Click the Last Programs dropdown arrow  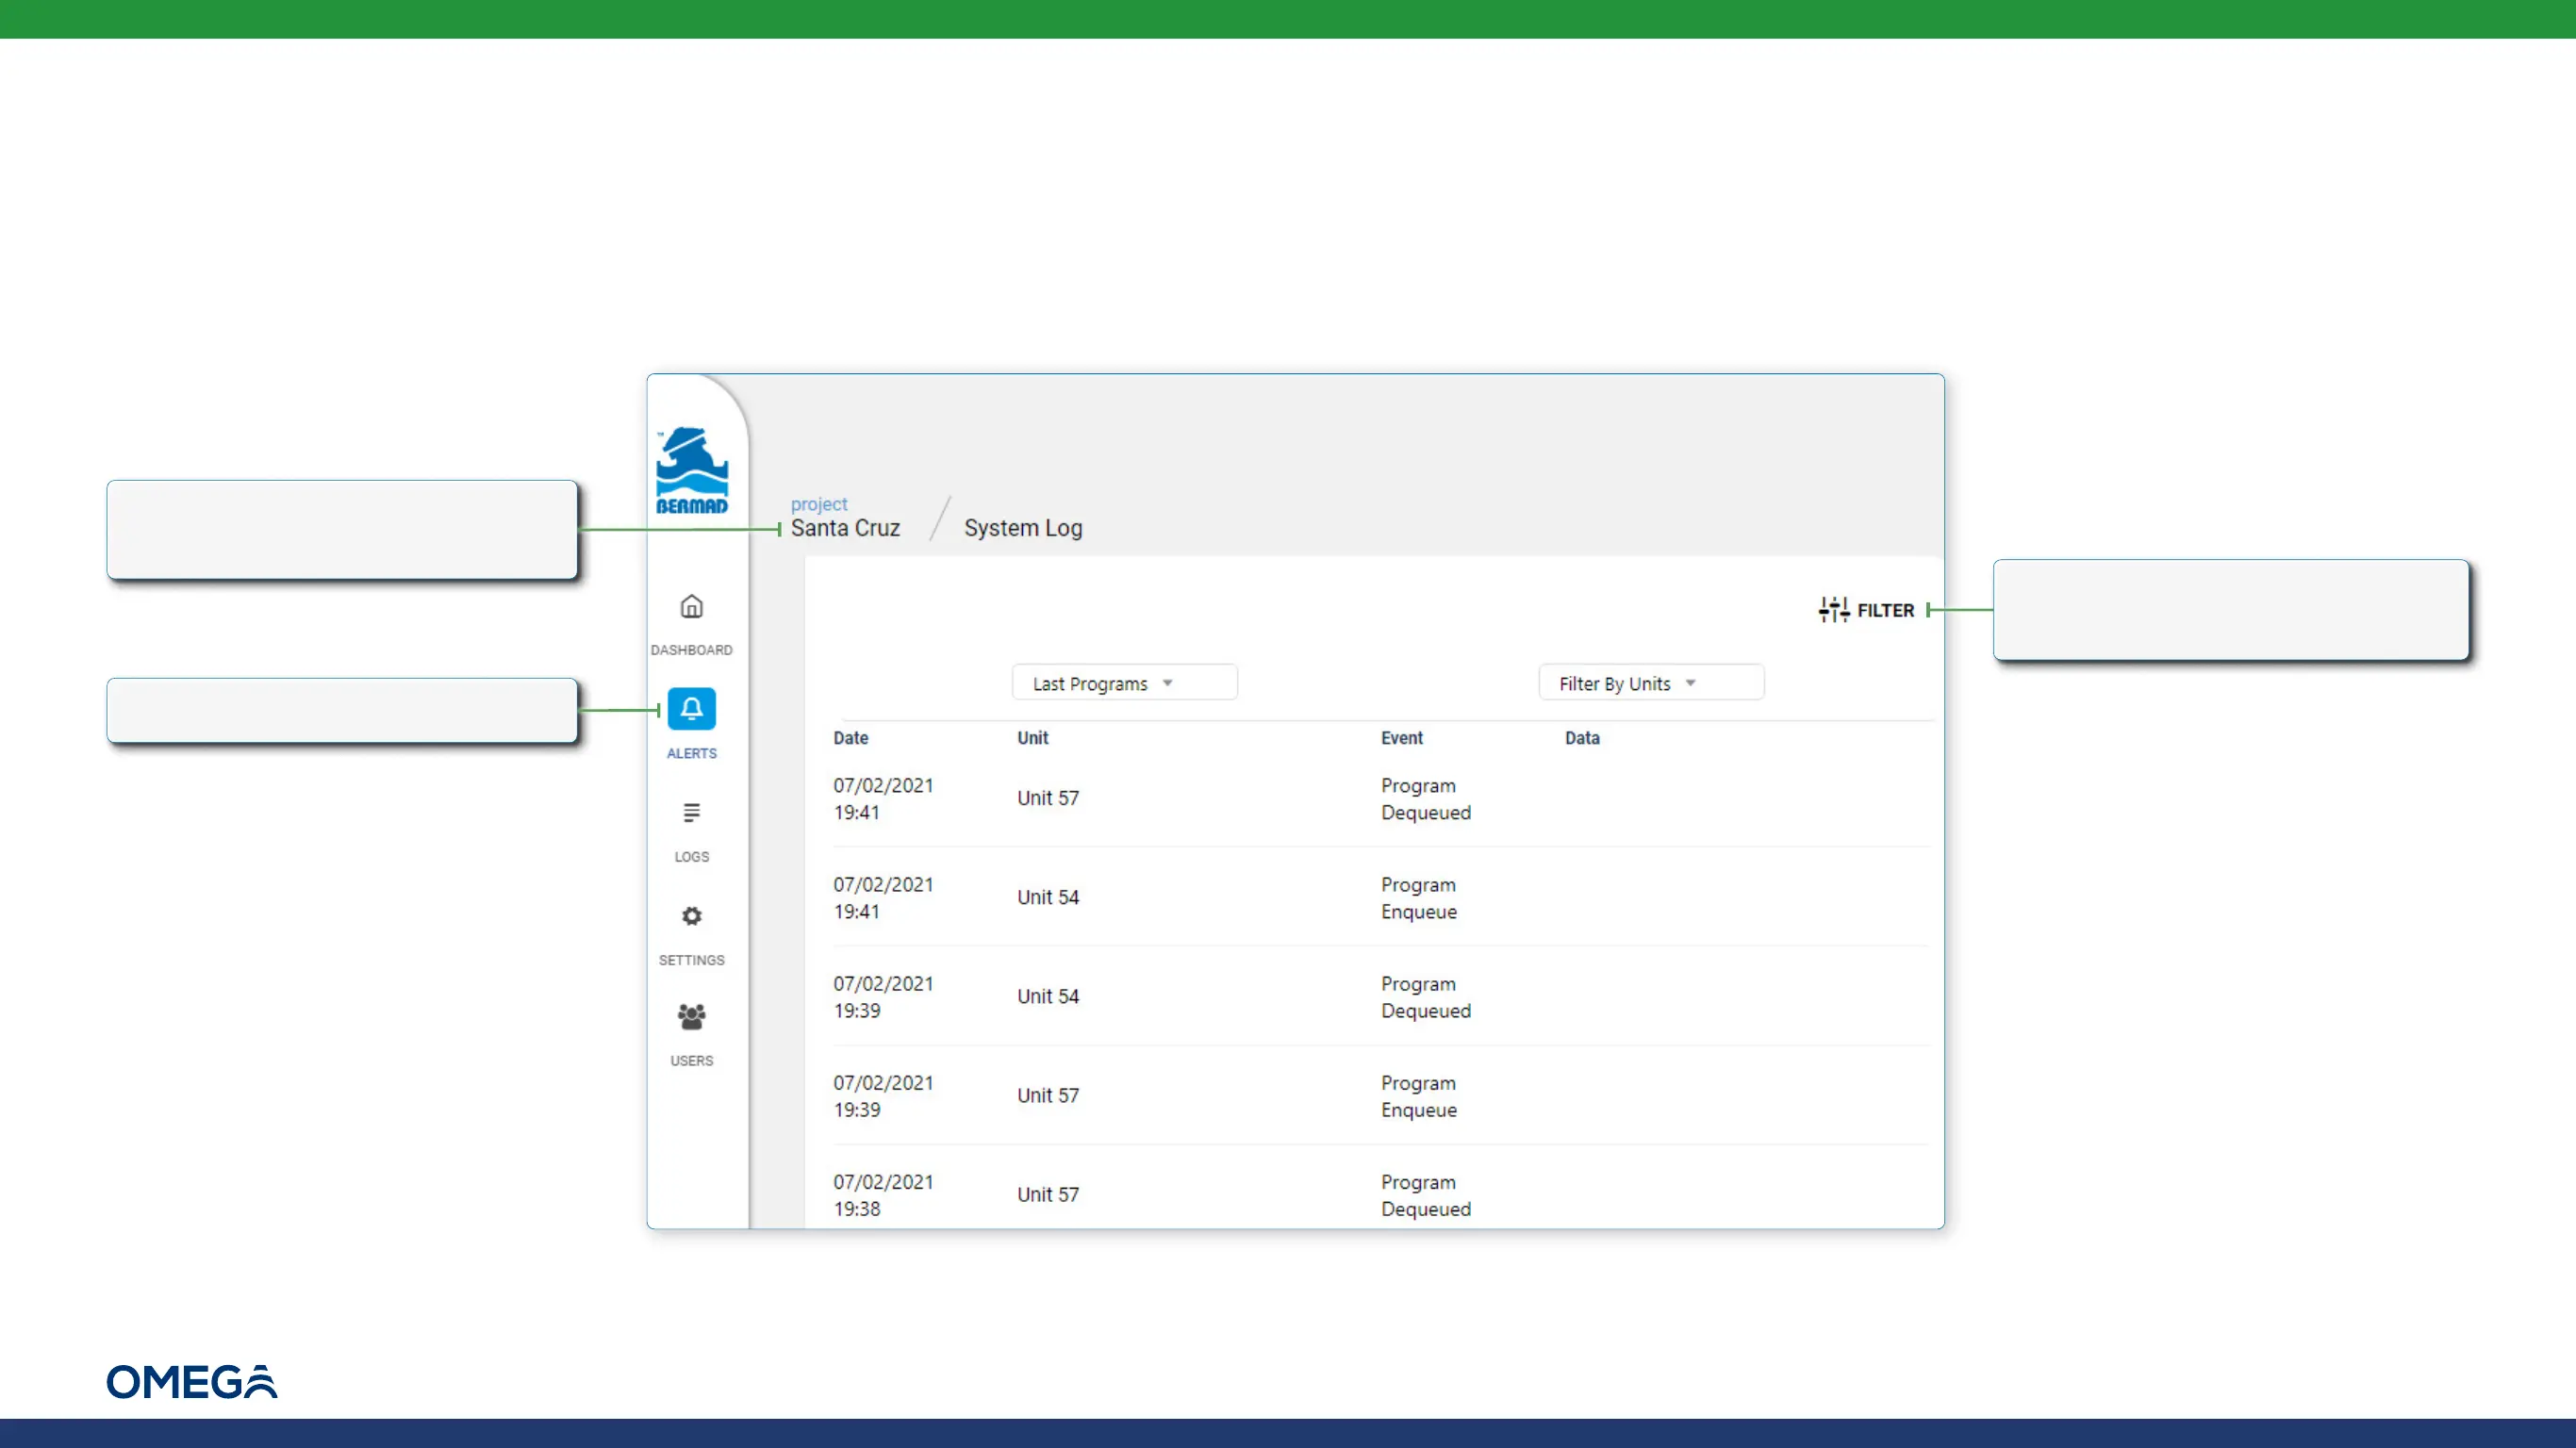1167,683
